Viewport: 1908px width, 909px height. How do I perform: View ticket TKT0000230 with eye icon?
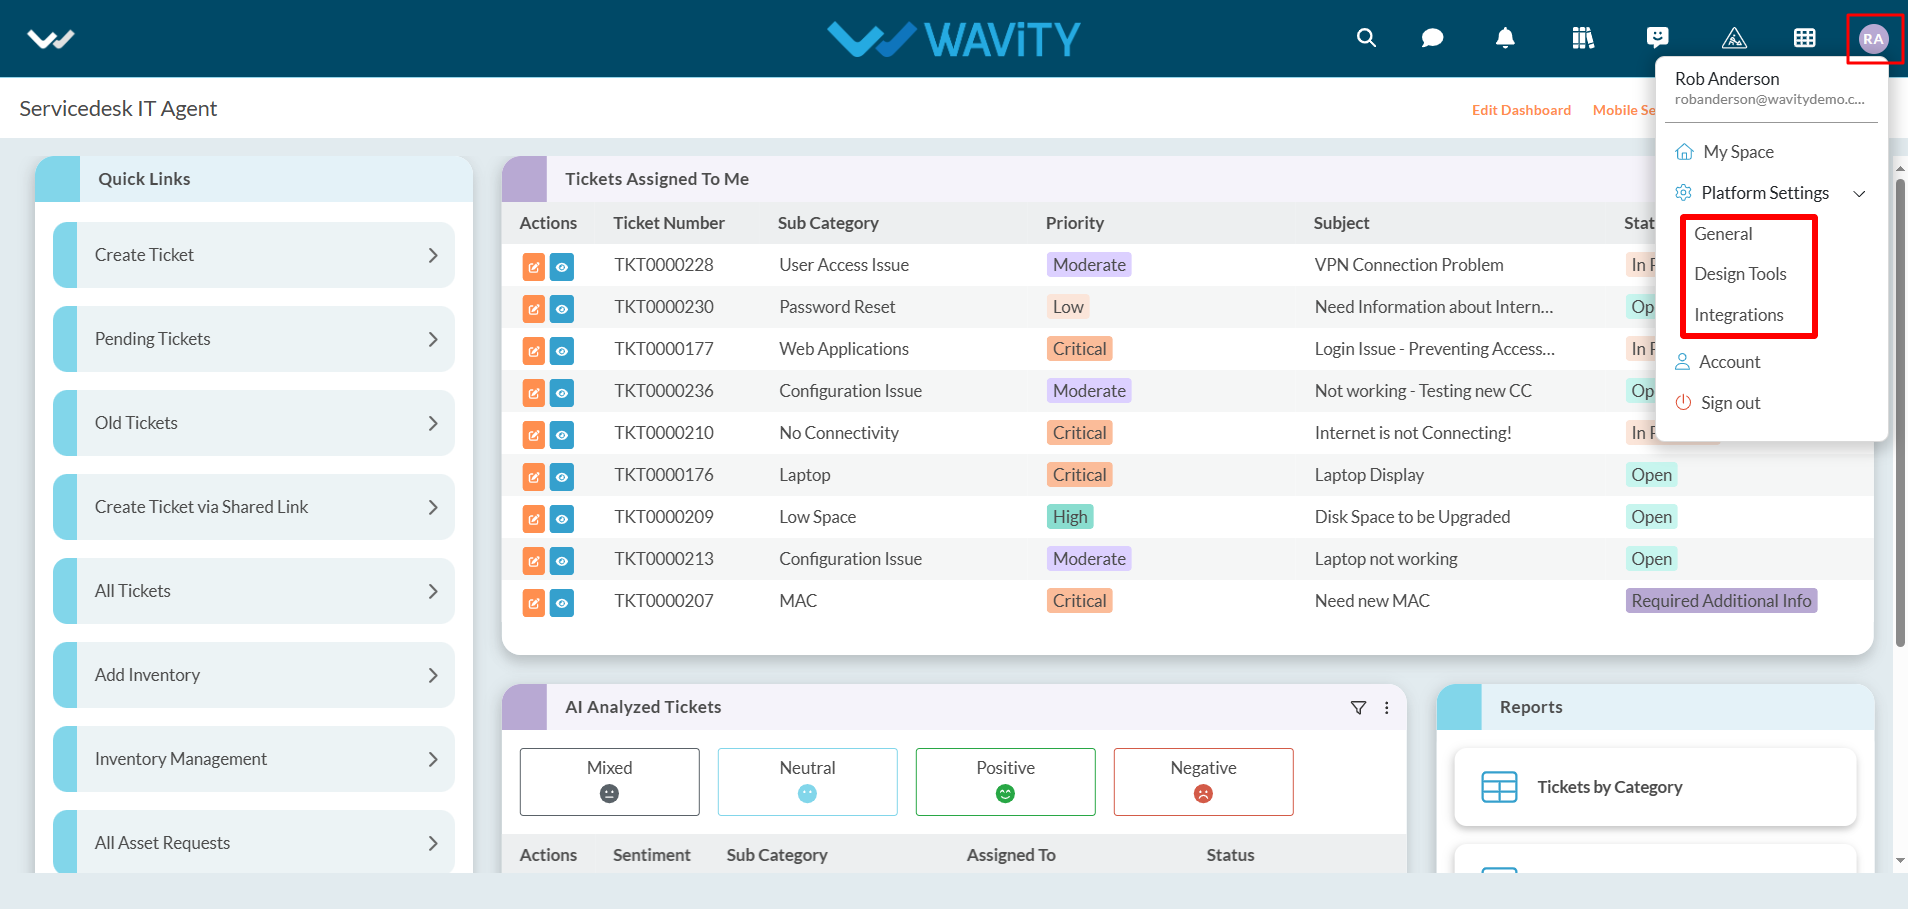562,309
